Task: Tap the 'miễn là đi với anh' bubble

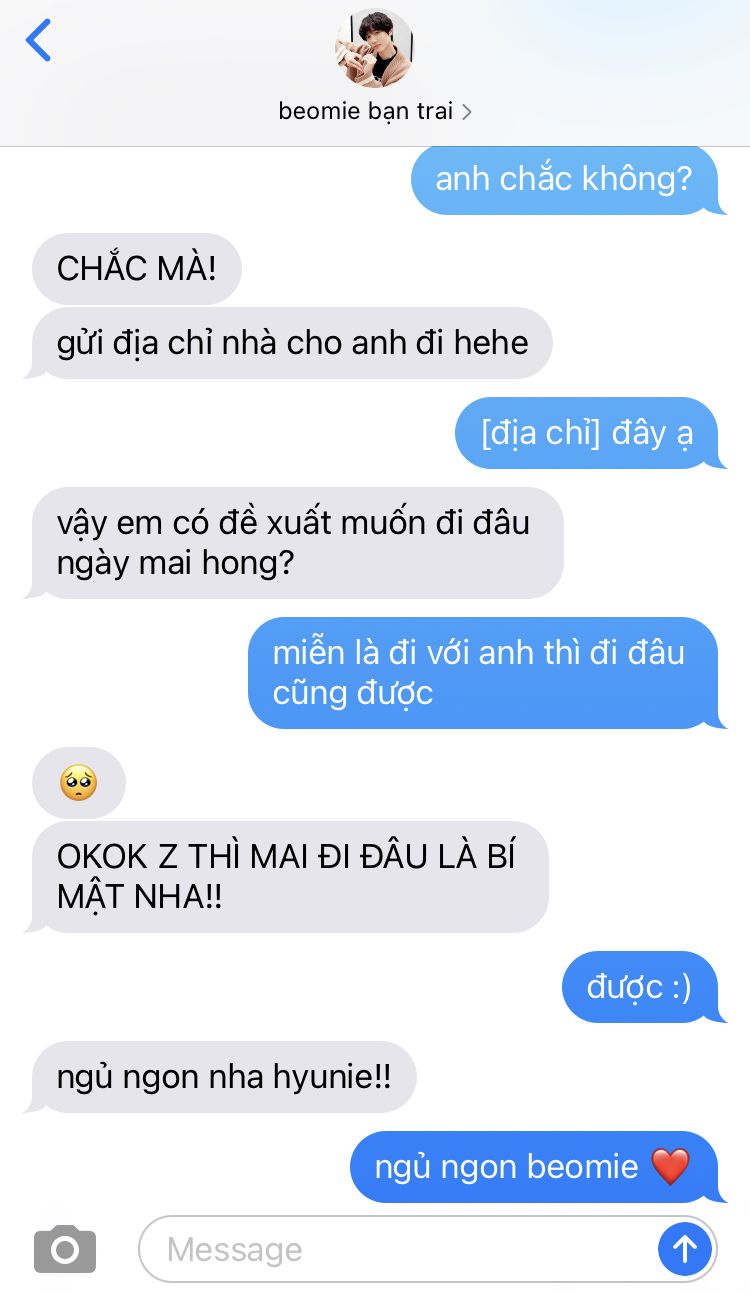Action: (483, 672)
